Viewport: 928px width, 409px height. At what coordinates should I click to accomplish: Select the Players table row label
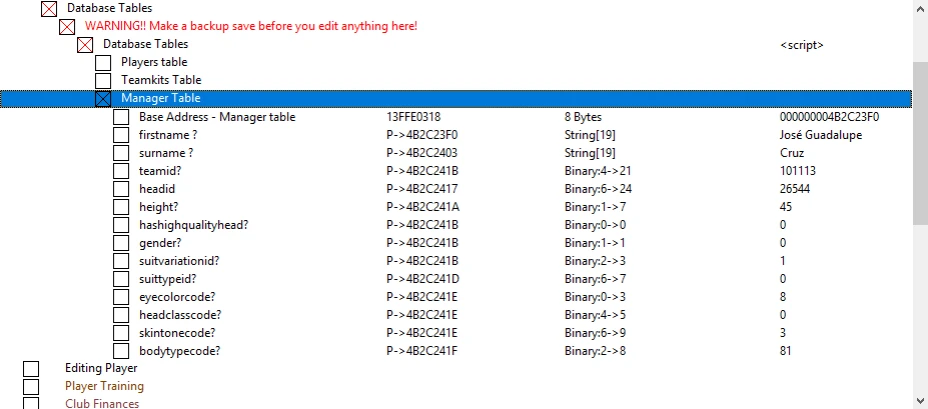tap(154, 62)
